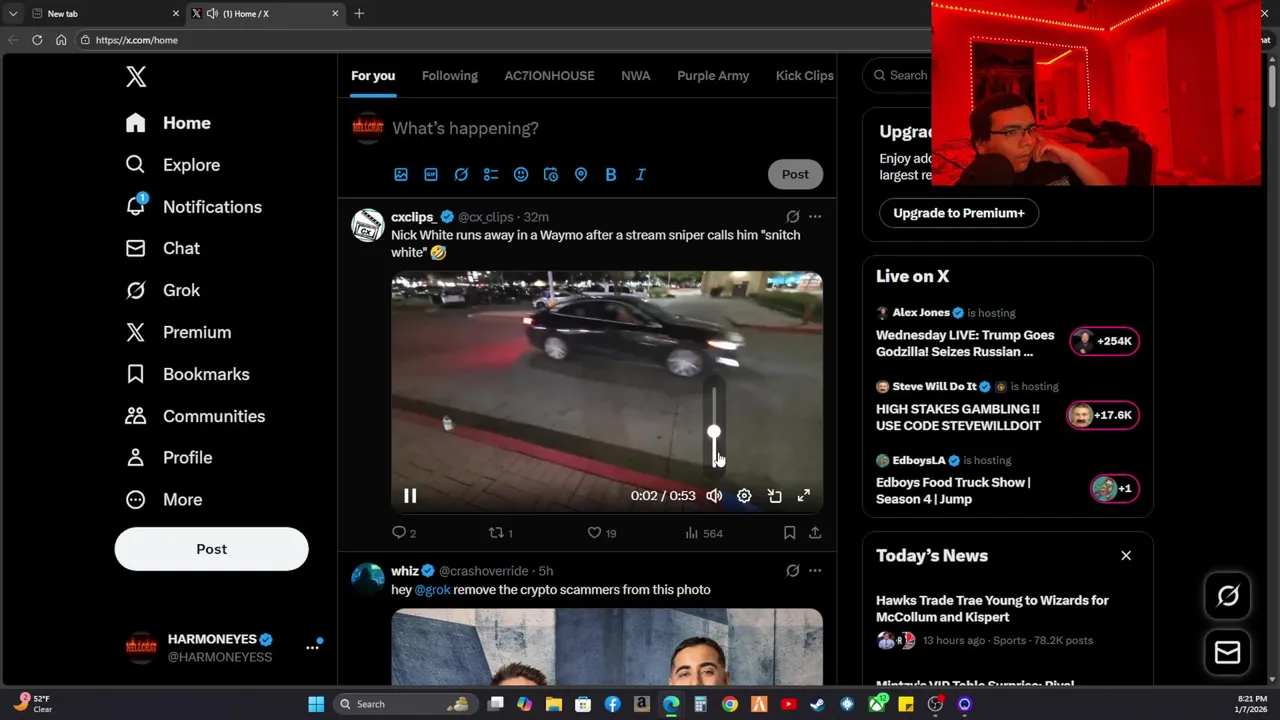Bookmark the cxclips_ post
Screen dimensions: 1280x720
789,533
